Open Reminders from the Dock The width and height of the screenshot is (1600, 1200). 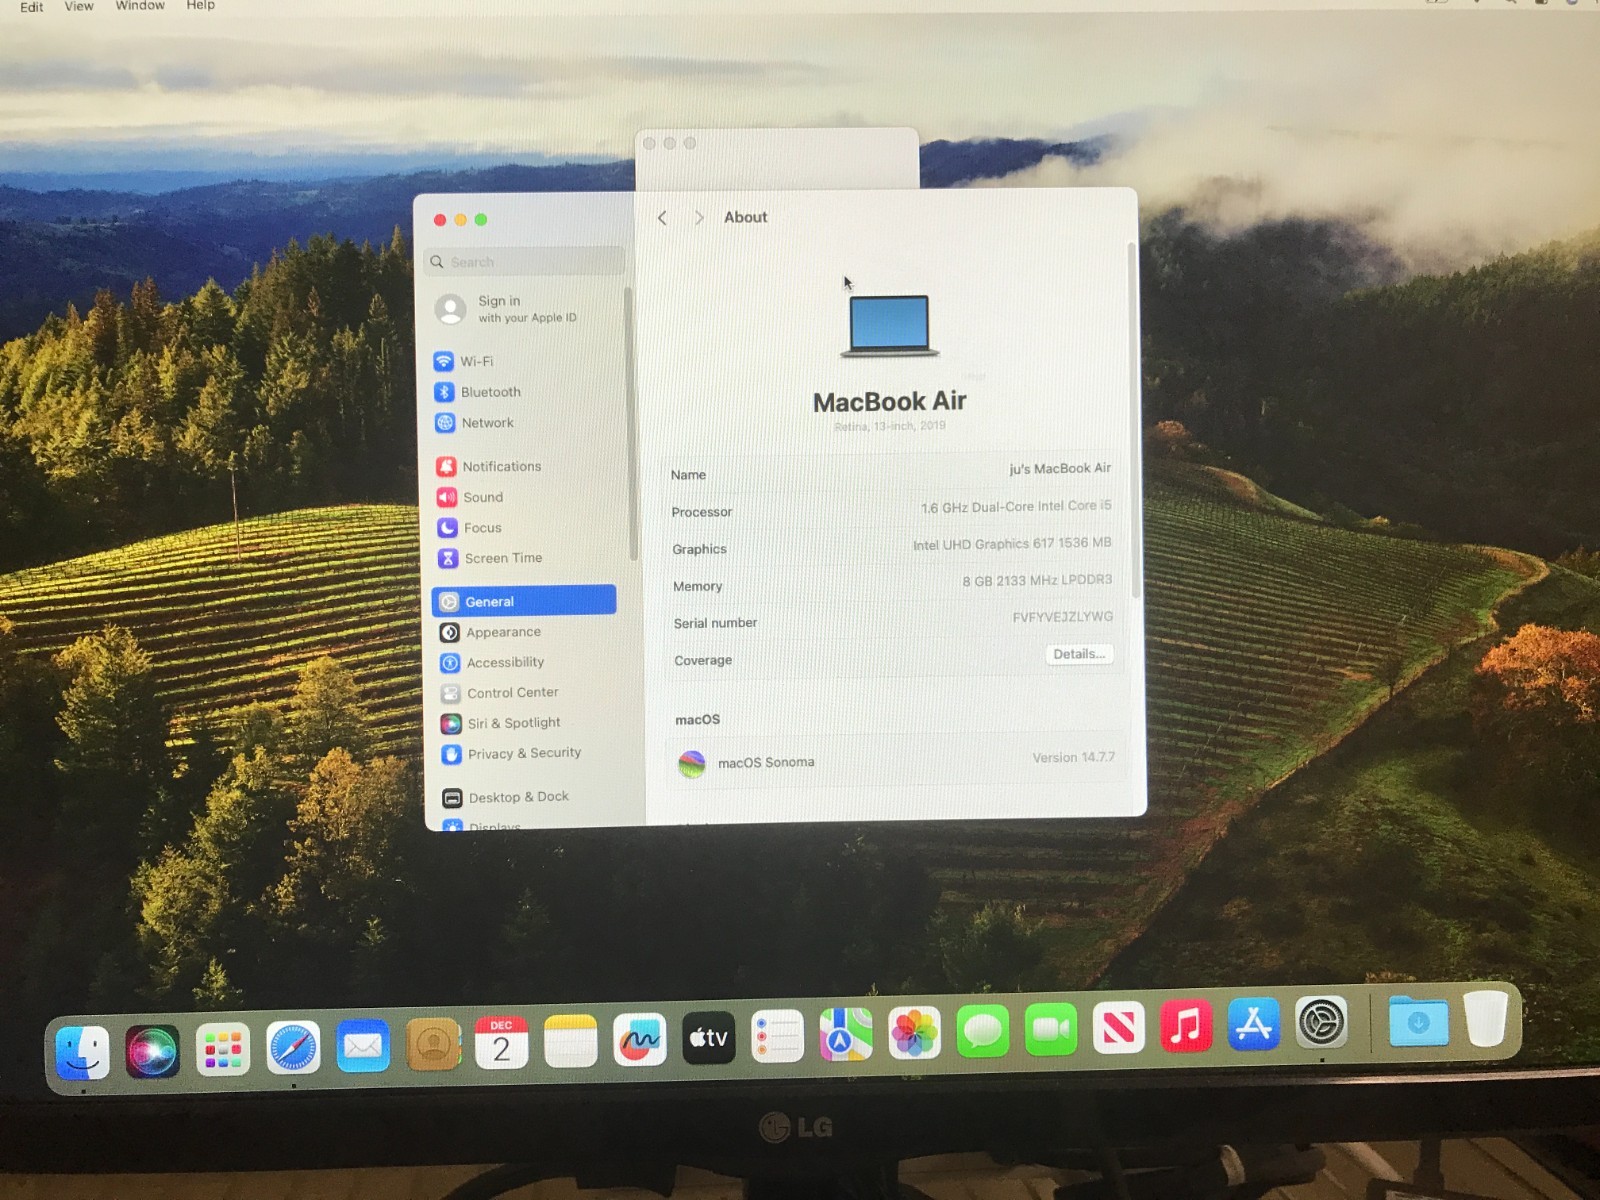coord(777,1036)
